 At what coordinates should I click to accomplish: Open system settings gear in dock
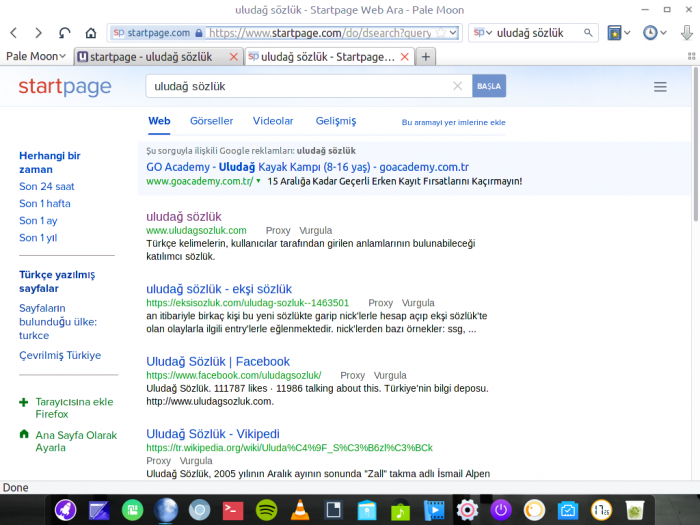(467, 510)
